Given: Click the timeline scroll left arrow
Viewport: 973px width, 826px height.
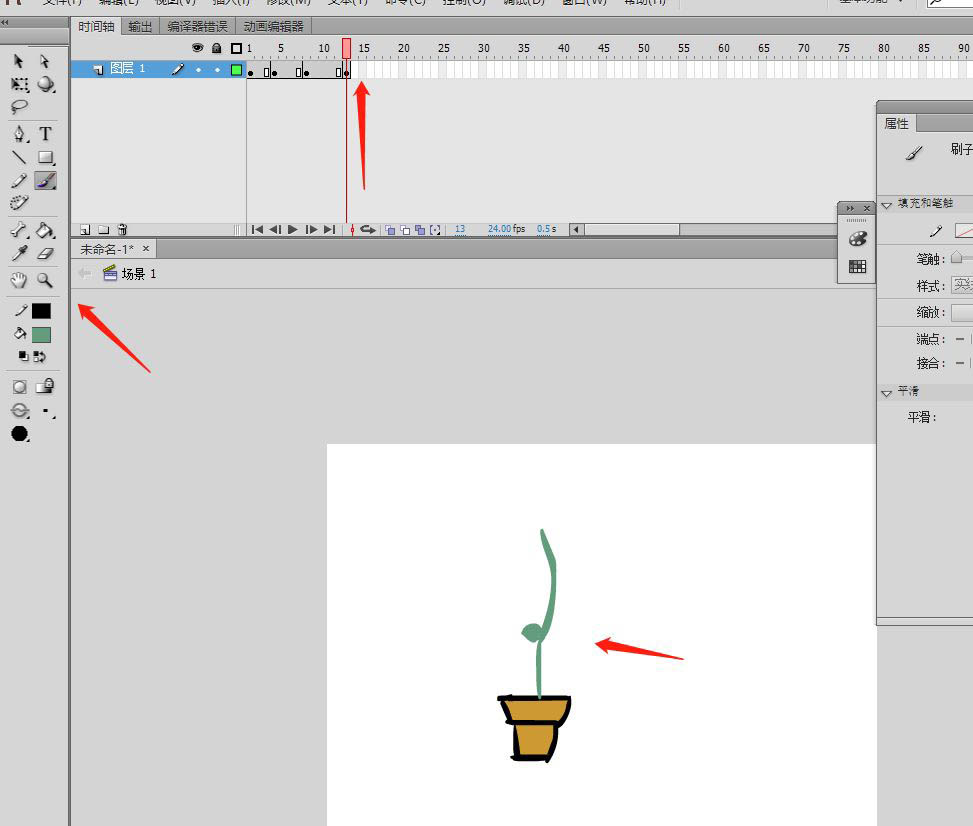Looking at the screenshot, I should tap(576, 230).
